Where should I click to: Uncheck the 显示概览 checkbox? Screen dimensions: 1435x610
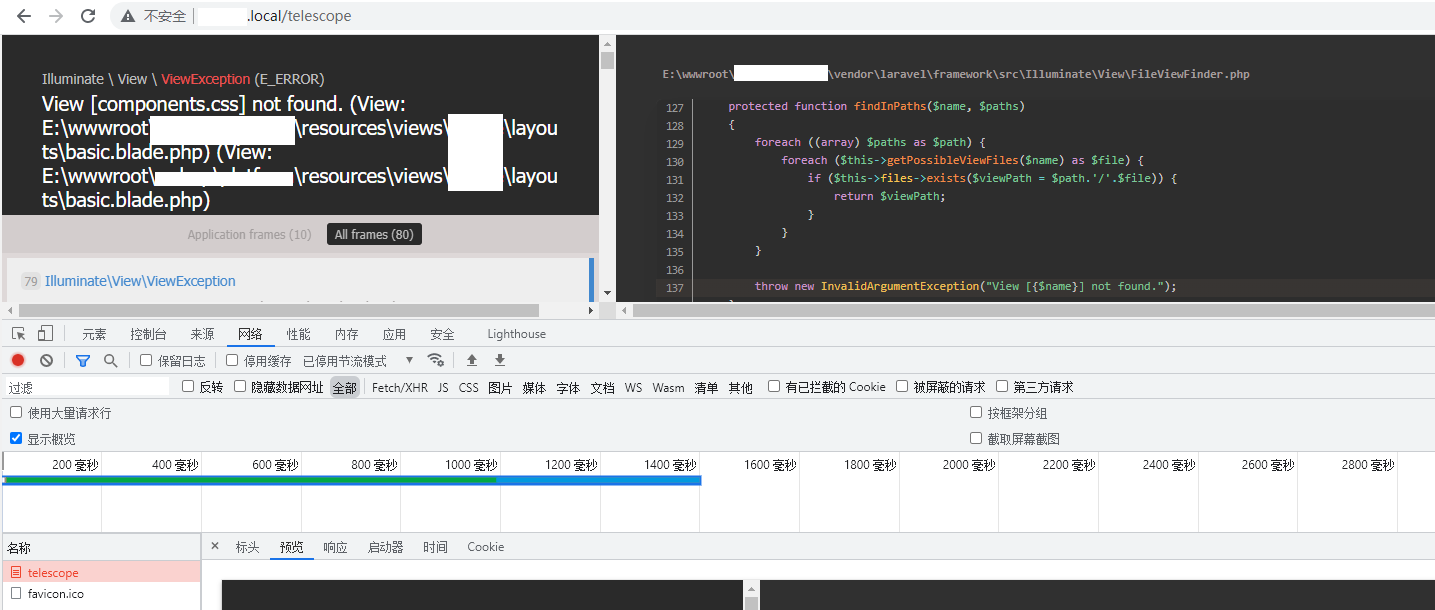click(16, 438)
